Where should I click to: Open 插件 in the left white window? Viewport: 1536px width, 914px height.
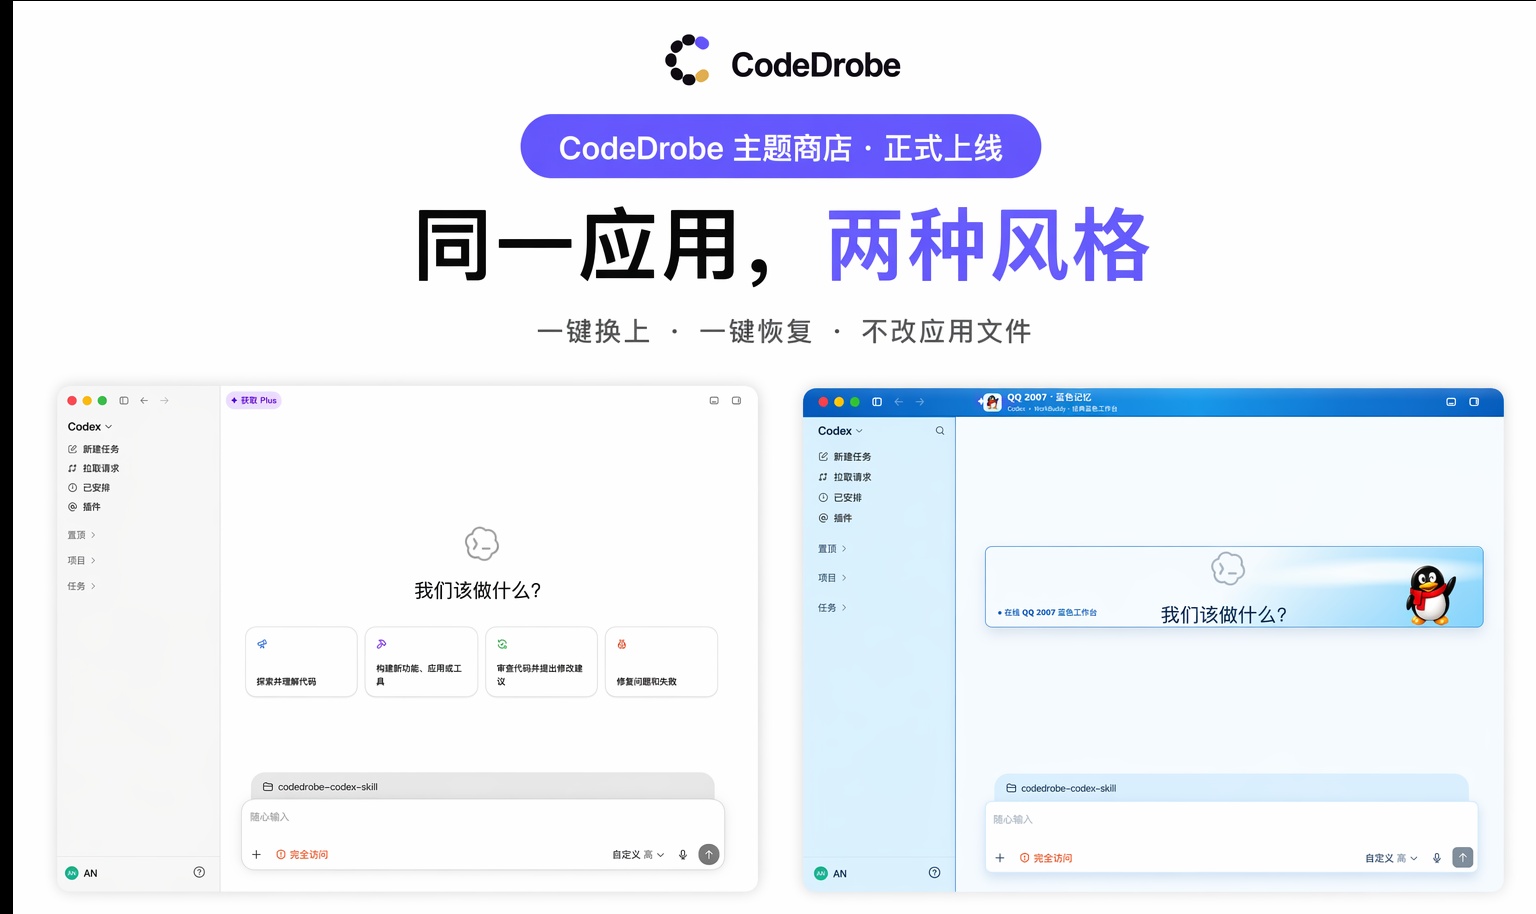coord(84,506)
